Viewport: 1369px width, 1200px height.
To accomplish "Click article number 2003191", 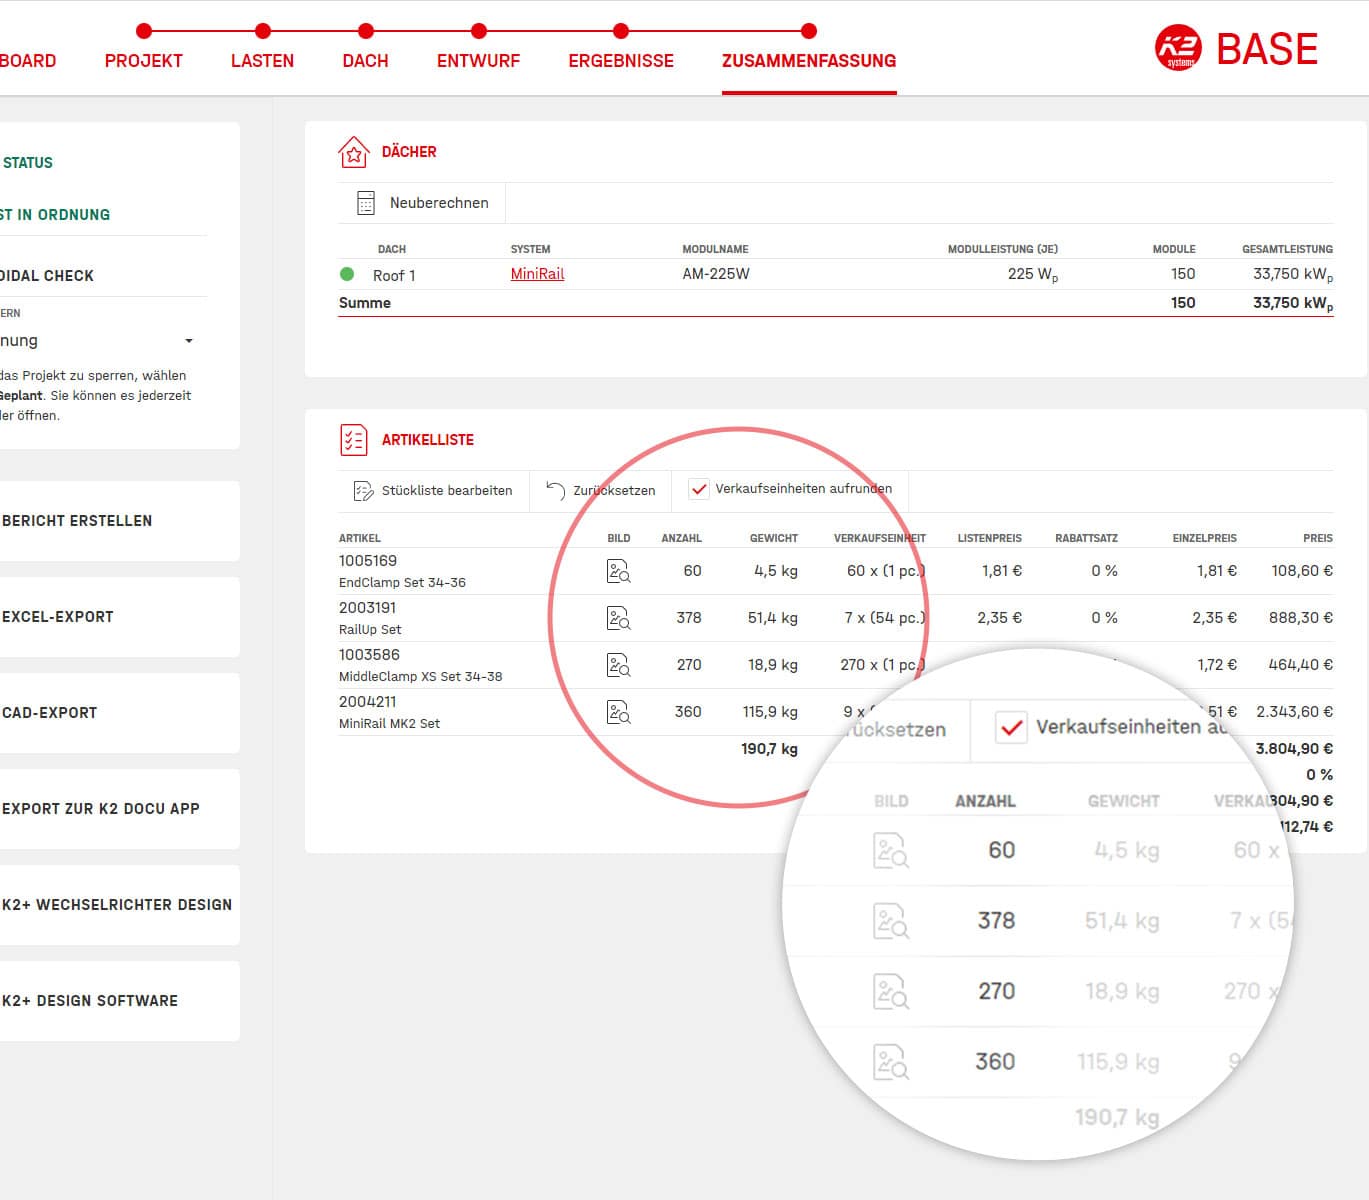I will (368, 608).
